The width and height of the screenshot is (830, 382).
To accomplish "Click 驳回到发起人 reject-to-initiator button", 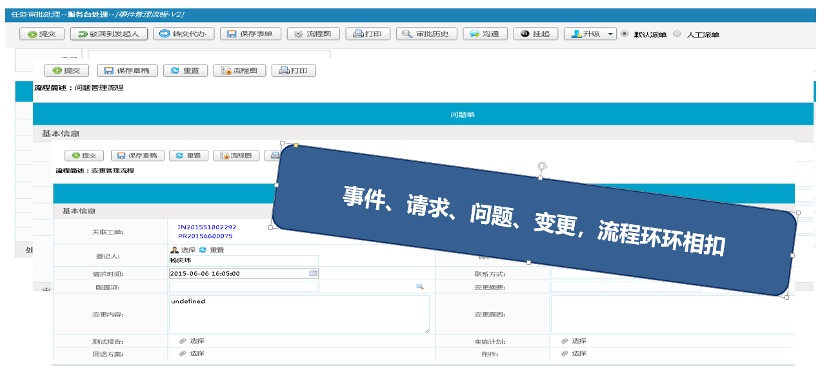I will 109,34.
